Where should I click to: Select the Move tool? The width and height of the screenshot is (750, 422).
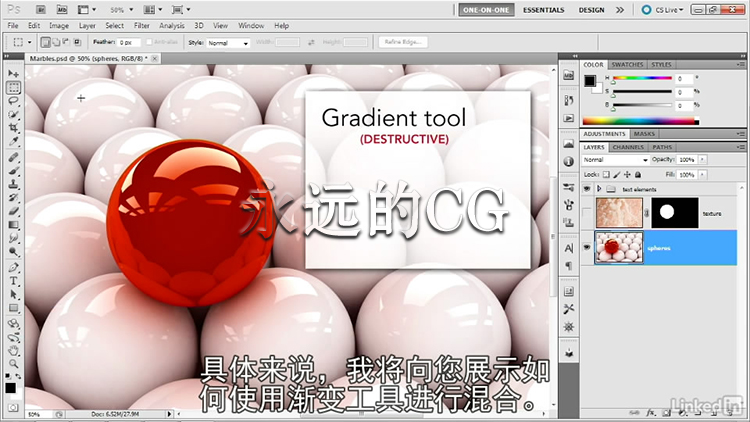pyautogui.click(x=13, y=74)
